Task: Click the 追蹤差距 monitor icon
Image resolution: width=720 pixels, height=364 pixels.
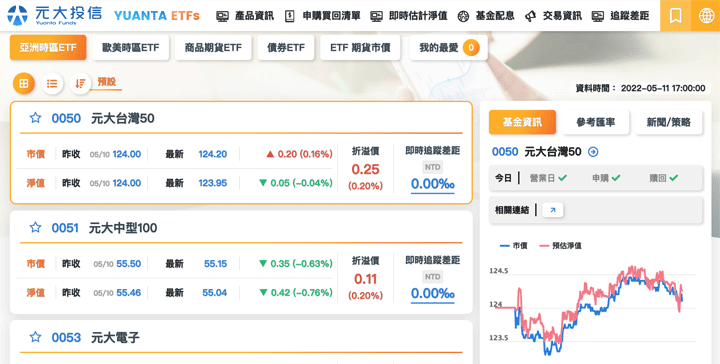Action: click(x=597, y=16)
